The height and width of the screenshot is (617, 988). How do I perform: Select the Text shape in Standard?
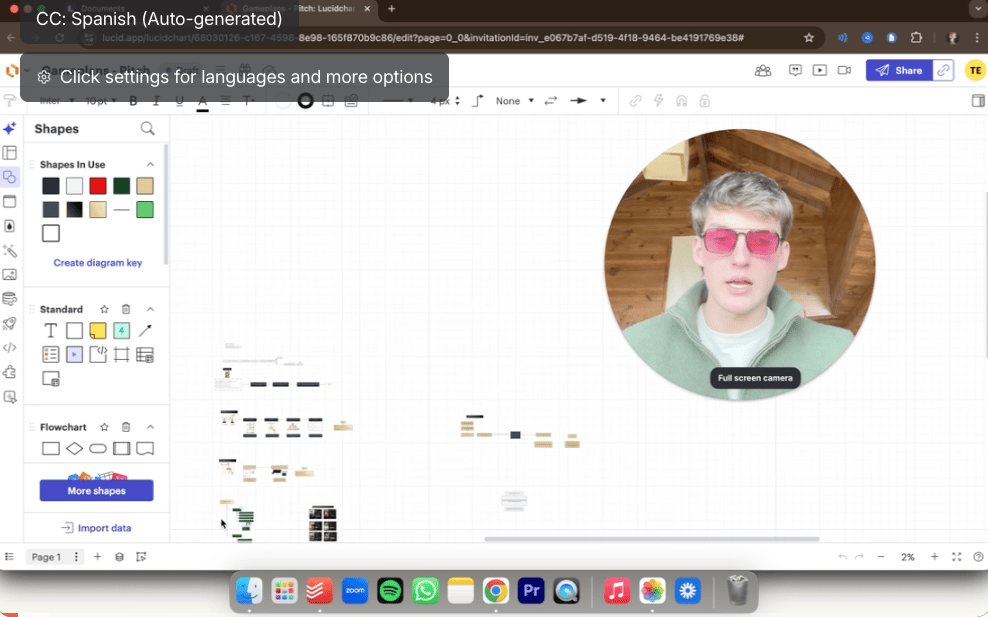tap(50, 330)
